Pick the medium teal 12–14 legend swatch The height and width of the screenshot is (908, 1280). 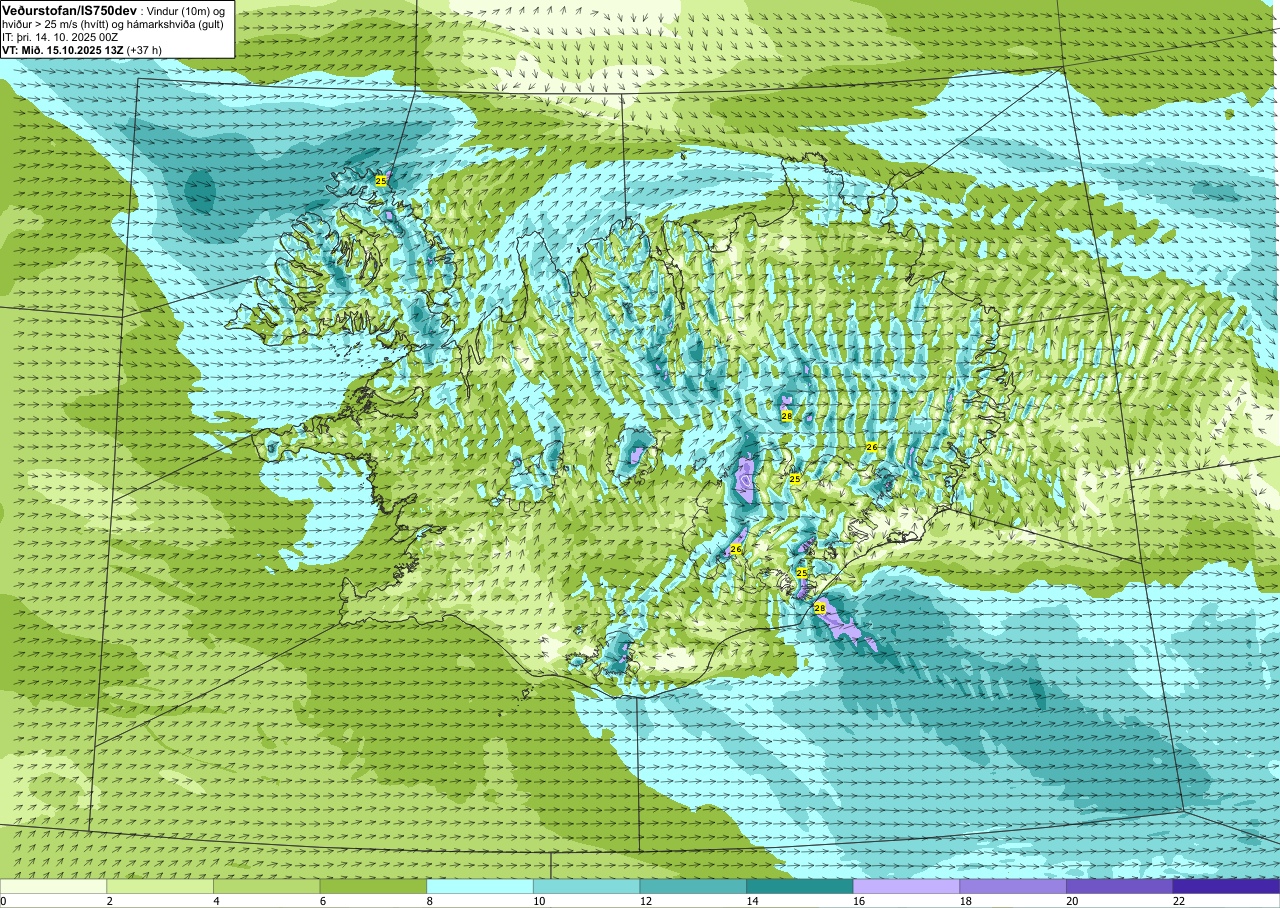tap(693, 886)
